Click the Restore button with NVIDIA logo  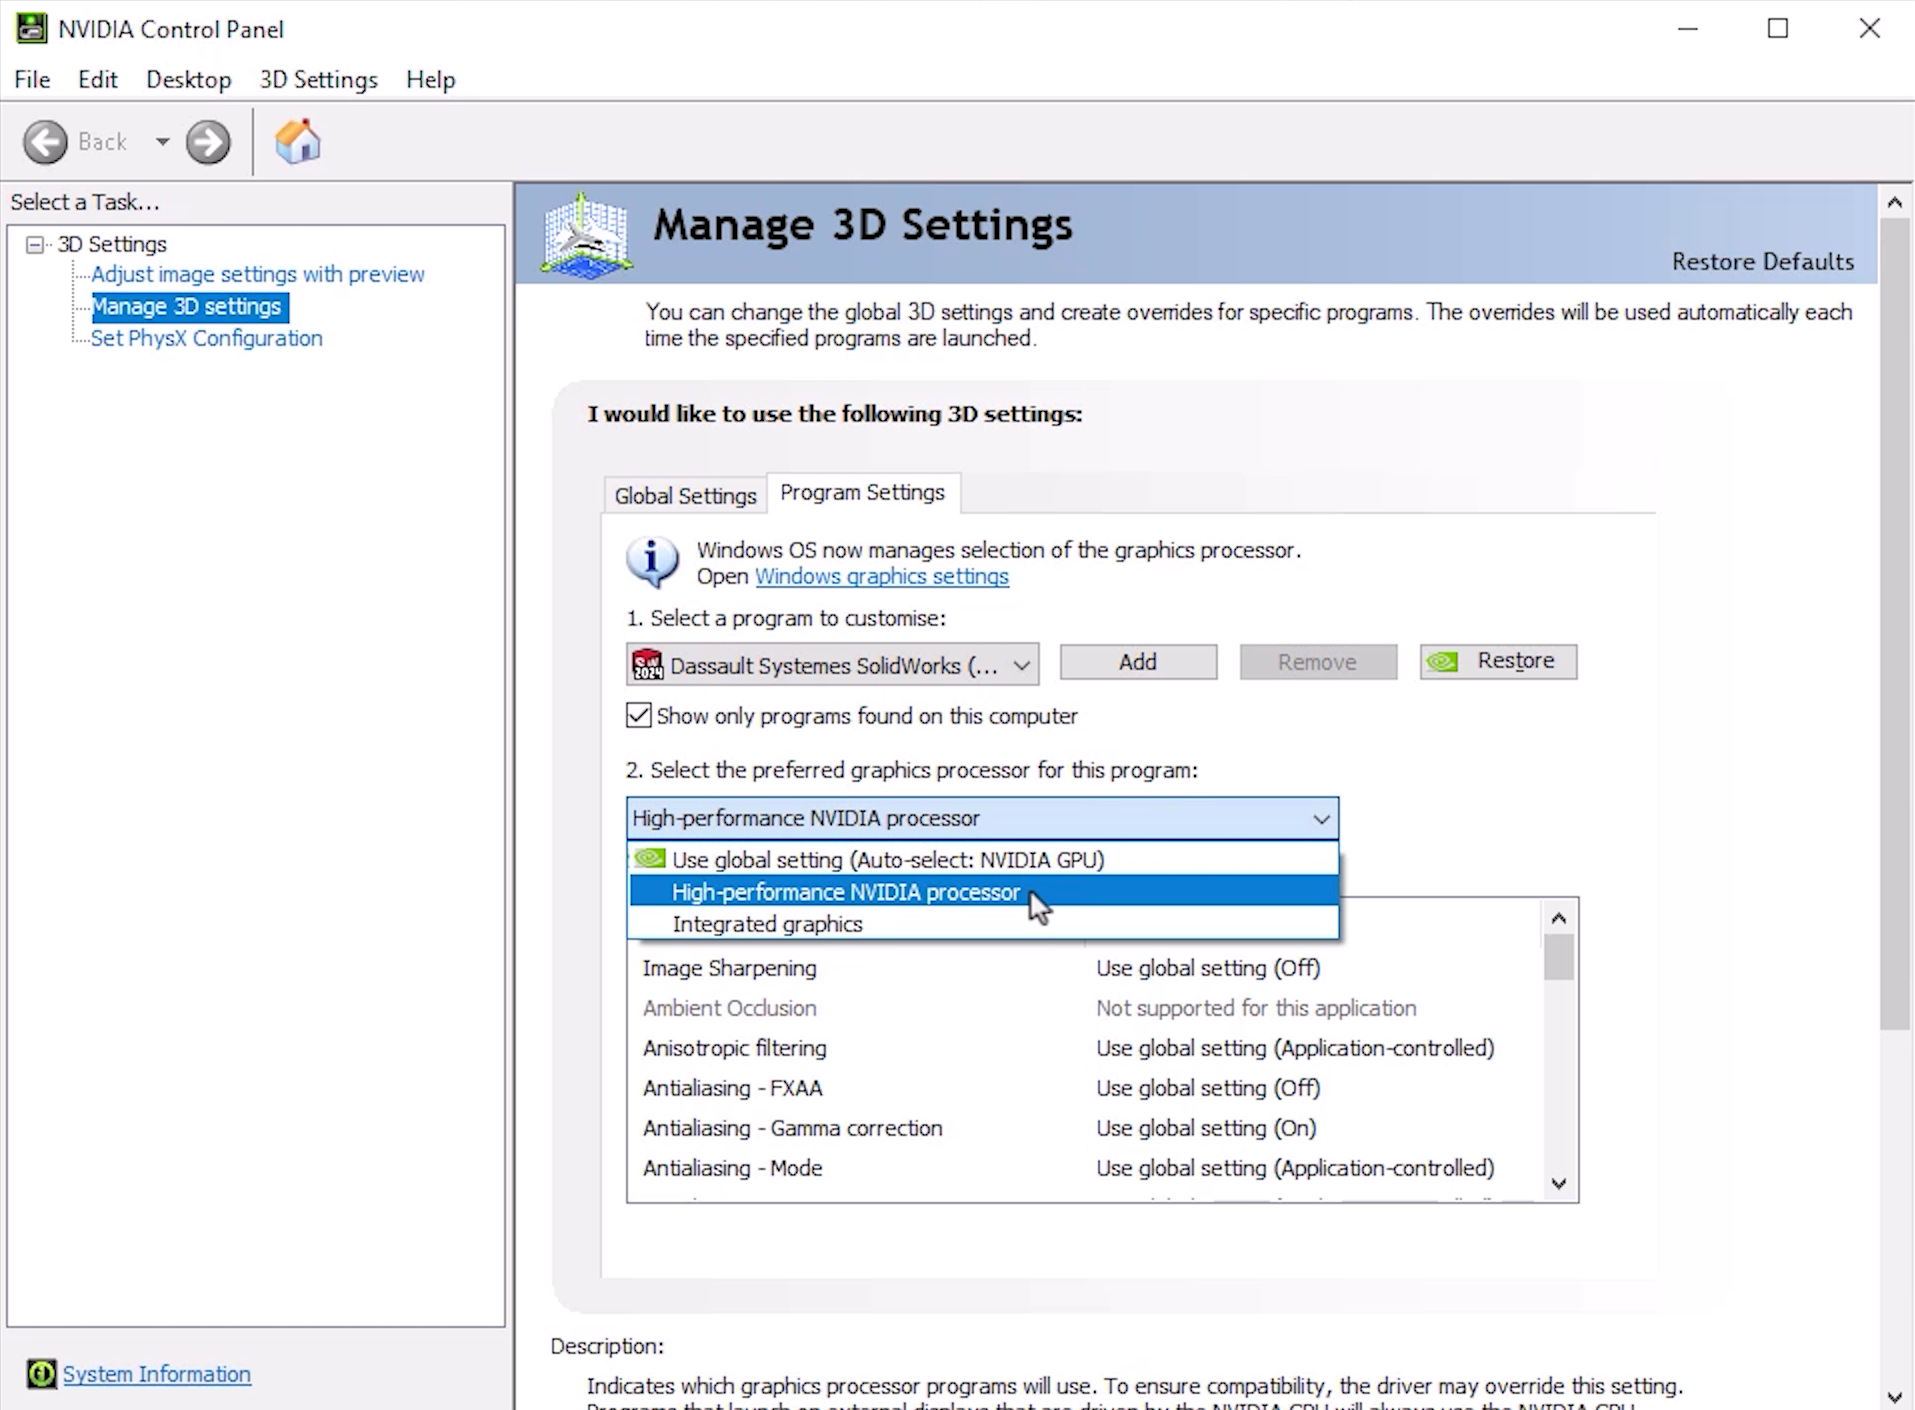[1498, 662]
